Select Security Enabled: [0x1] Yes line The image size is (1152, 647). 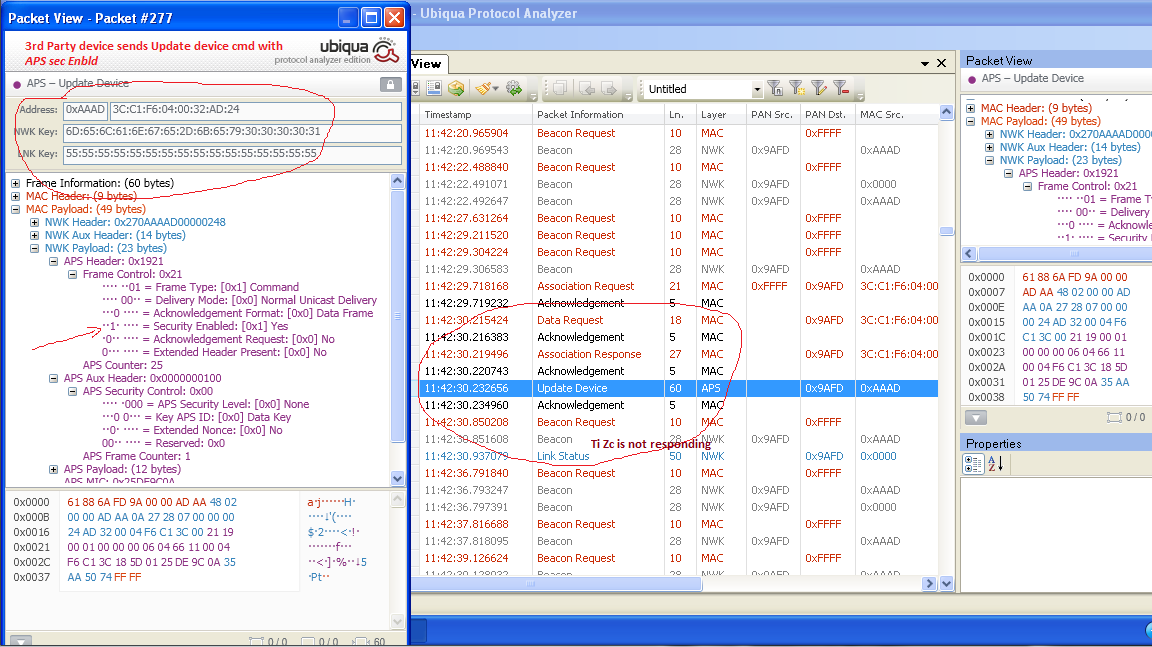(x=195, y=326)
